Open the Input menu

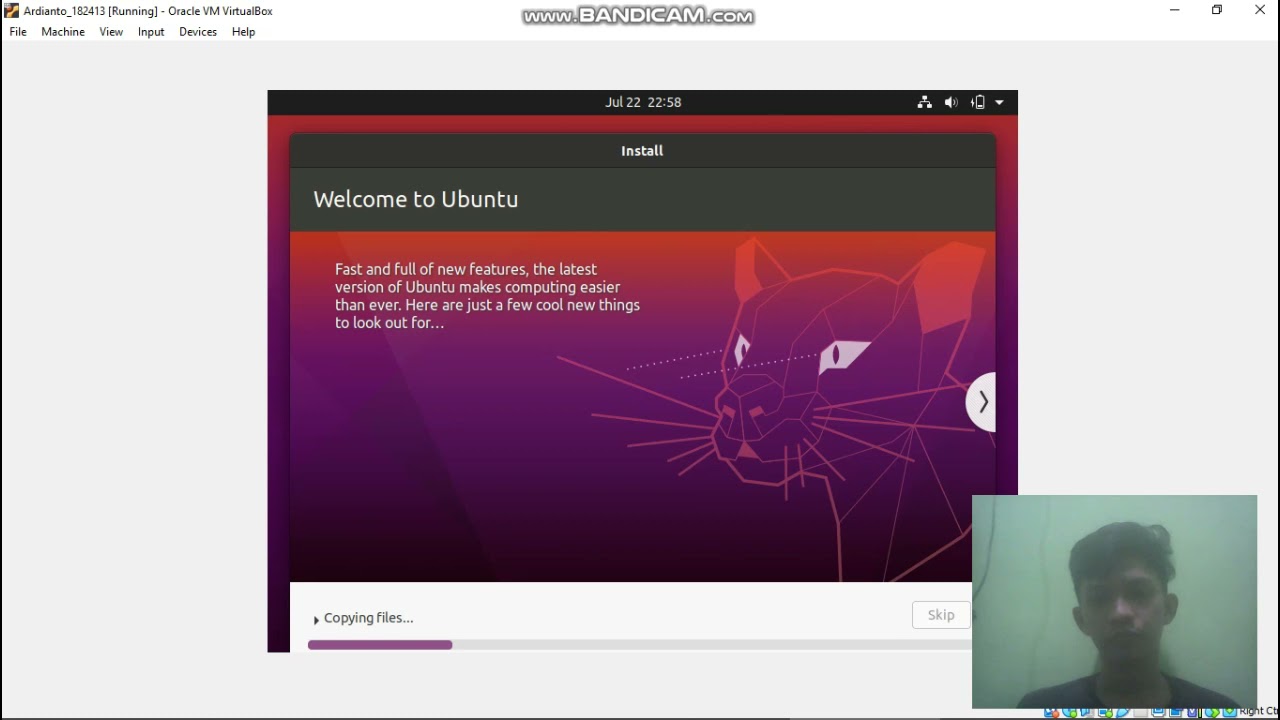tap(151, 32)
